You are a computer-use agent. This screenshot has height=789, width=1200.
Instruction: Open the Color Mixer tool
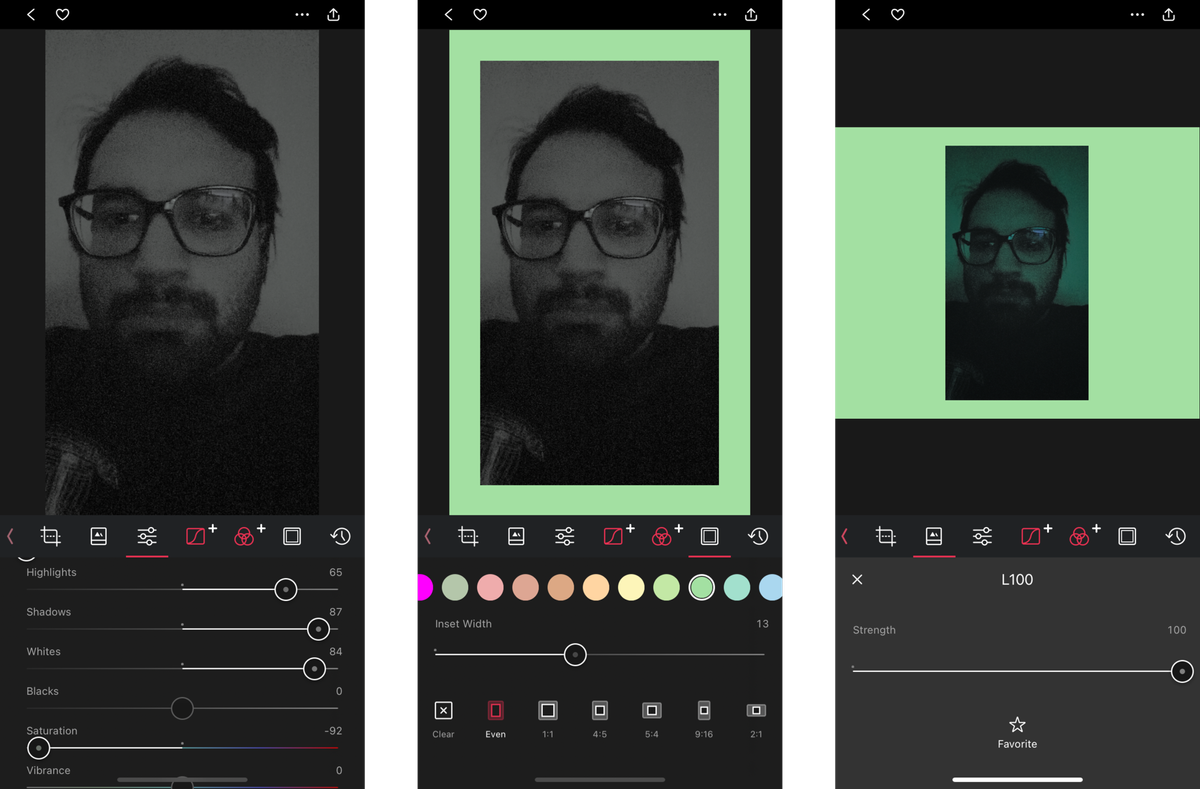point(244,536)
